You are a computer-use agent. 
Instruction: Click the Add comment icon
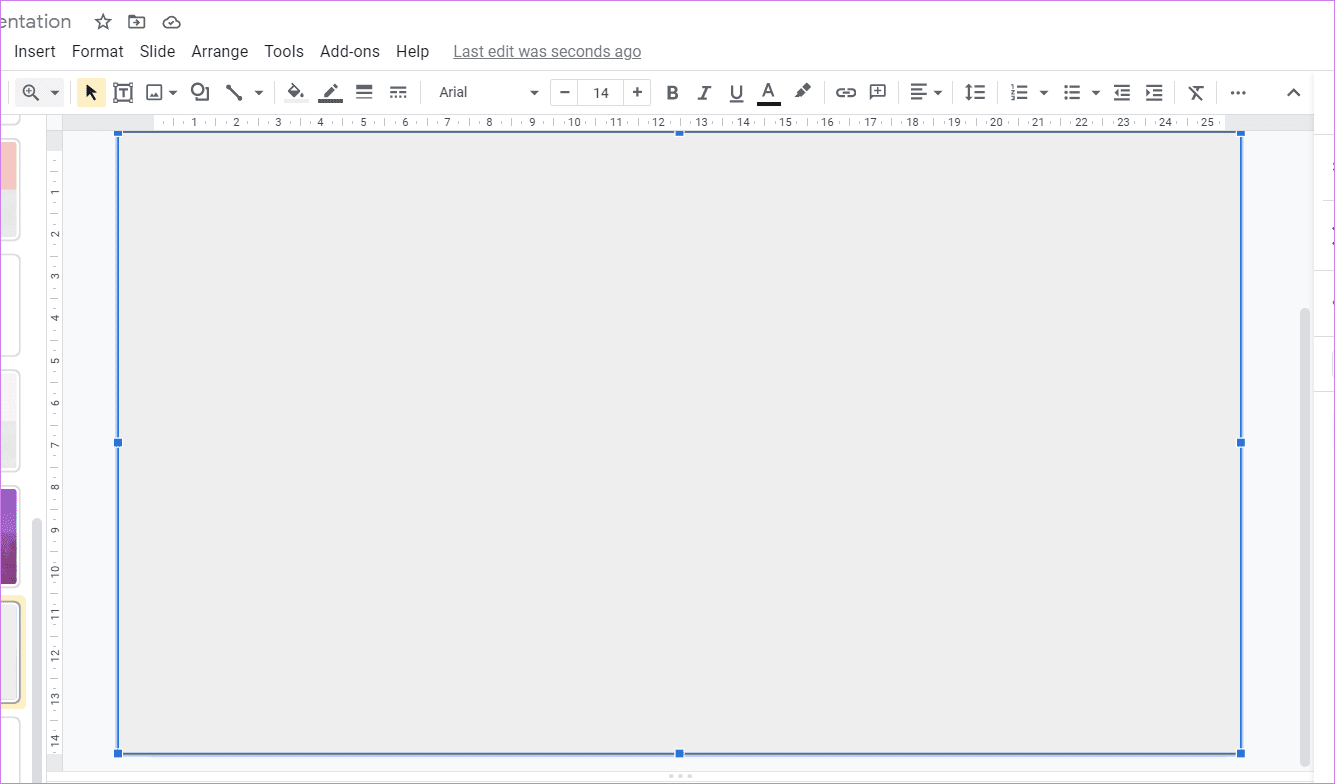(878, 93)
